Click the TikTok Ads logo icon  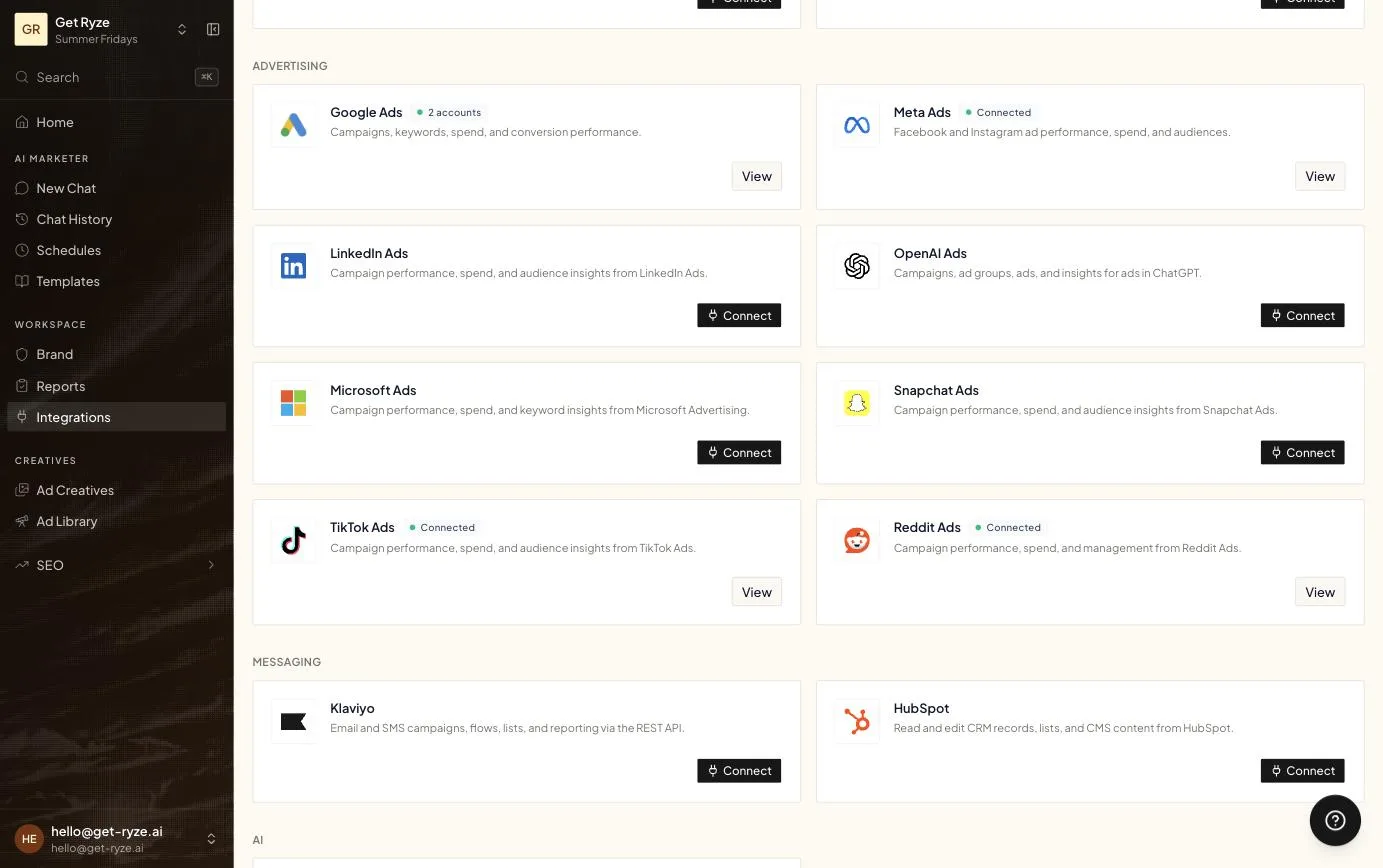click(x=293, y=540)
